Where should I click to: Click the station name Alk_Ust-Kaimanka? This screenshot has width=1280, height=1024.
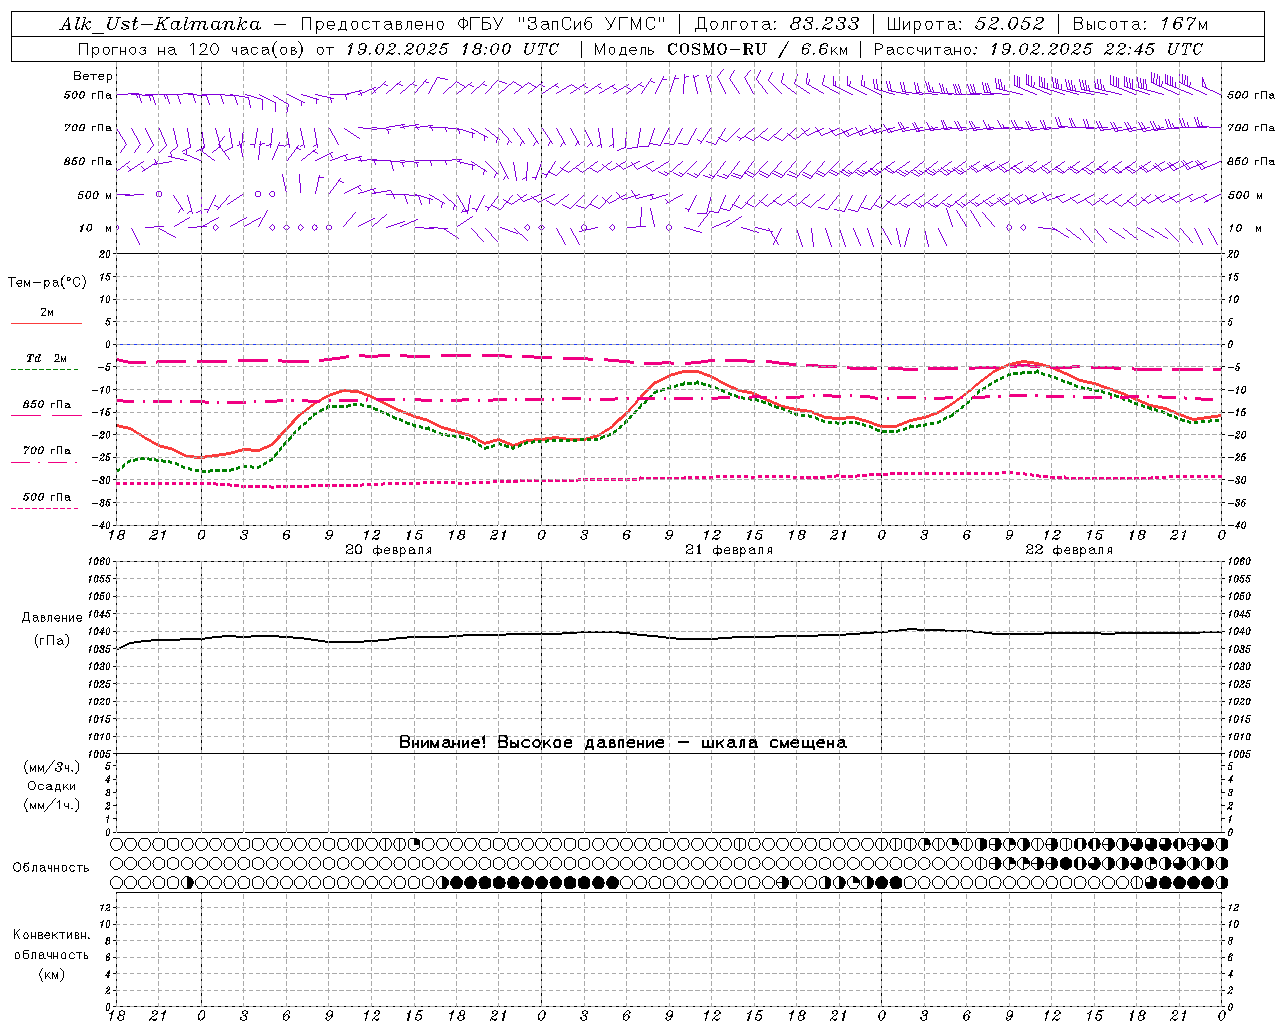click(x=160, y=24)
